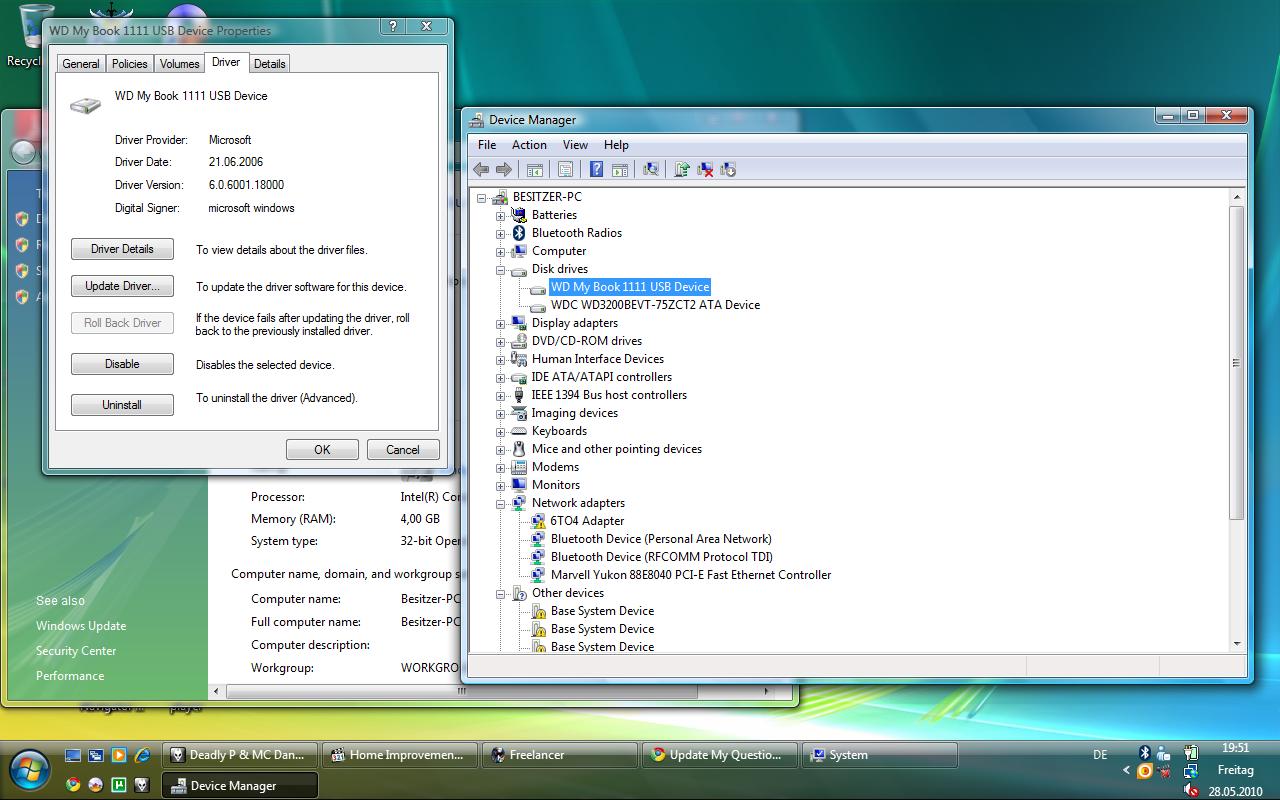1280x800 pixels.
Task: Expand the Keyboards node
Action: coord(500,431)
